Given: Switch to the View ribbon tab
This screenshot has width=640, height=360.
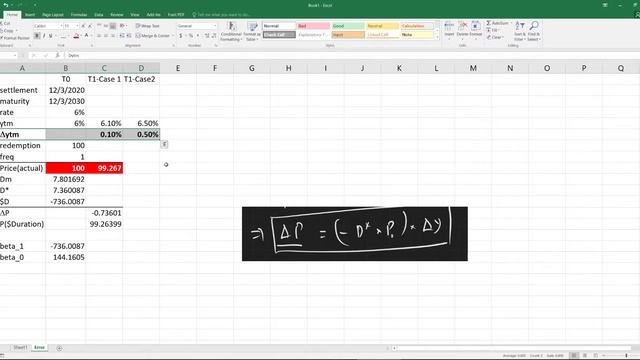Looking at the screenshot, I should click(x=135, y=15).
